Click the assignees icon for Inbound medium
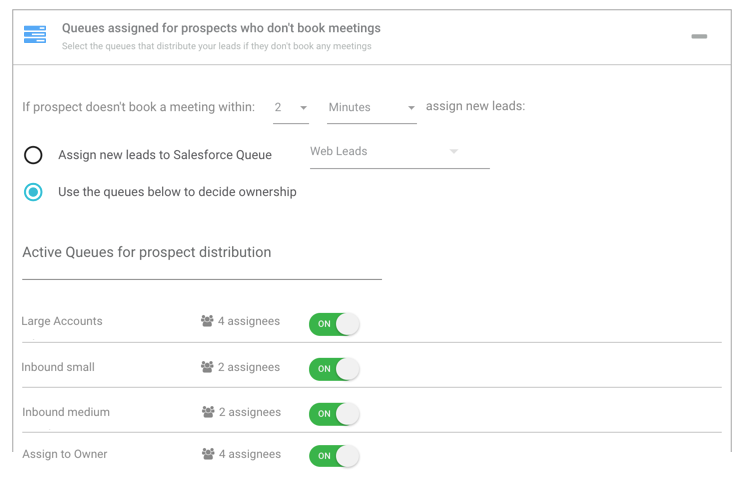The image size is (747, 488). tap(207, 412)
